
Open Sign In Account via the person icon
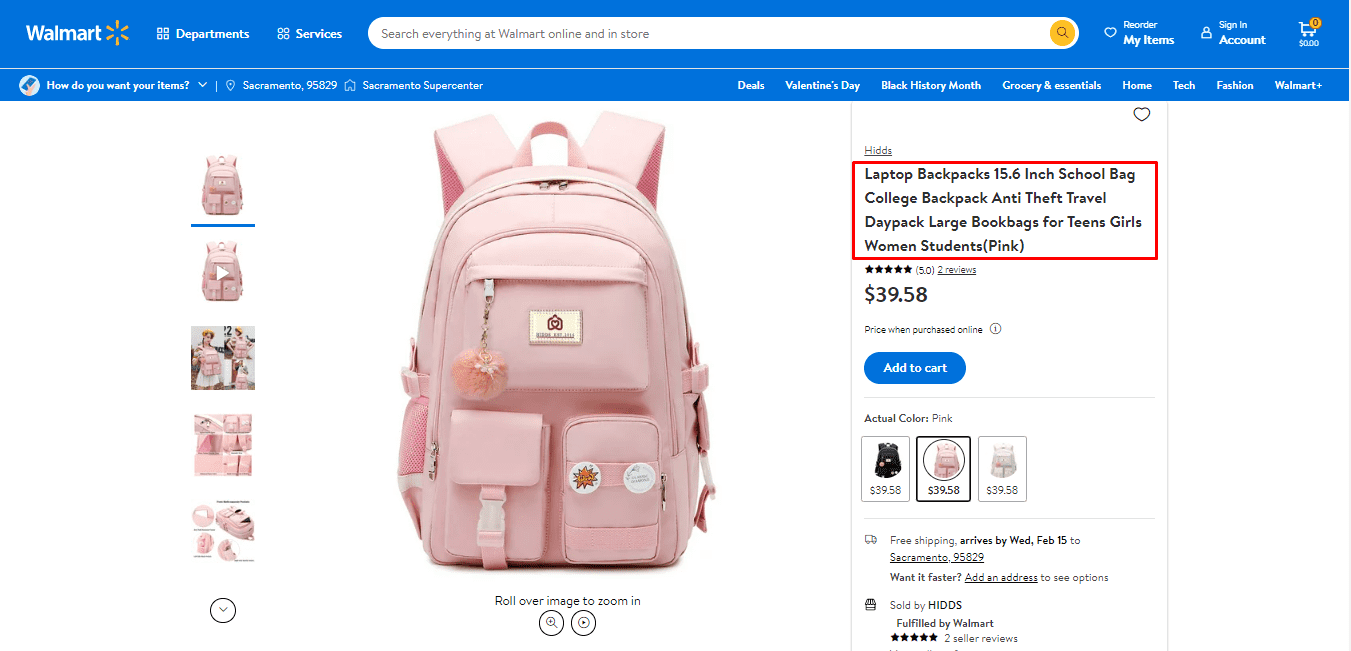point(1209,32)
